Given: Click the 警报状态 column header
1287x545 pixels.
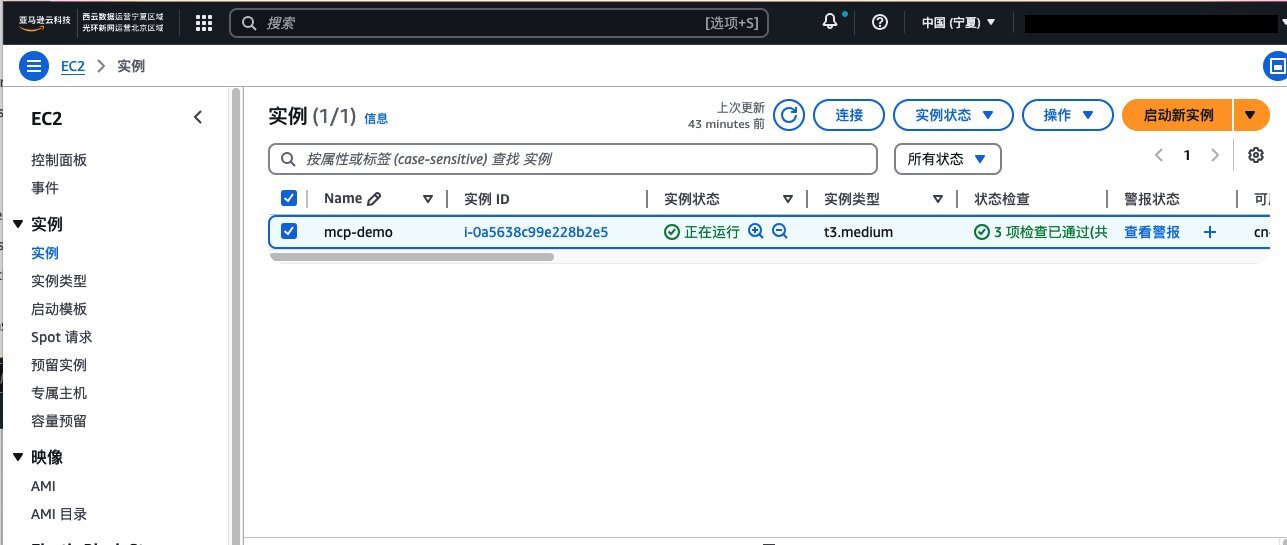Looking at the screenshot, I should pos(1152,199).
